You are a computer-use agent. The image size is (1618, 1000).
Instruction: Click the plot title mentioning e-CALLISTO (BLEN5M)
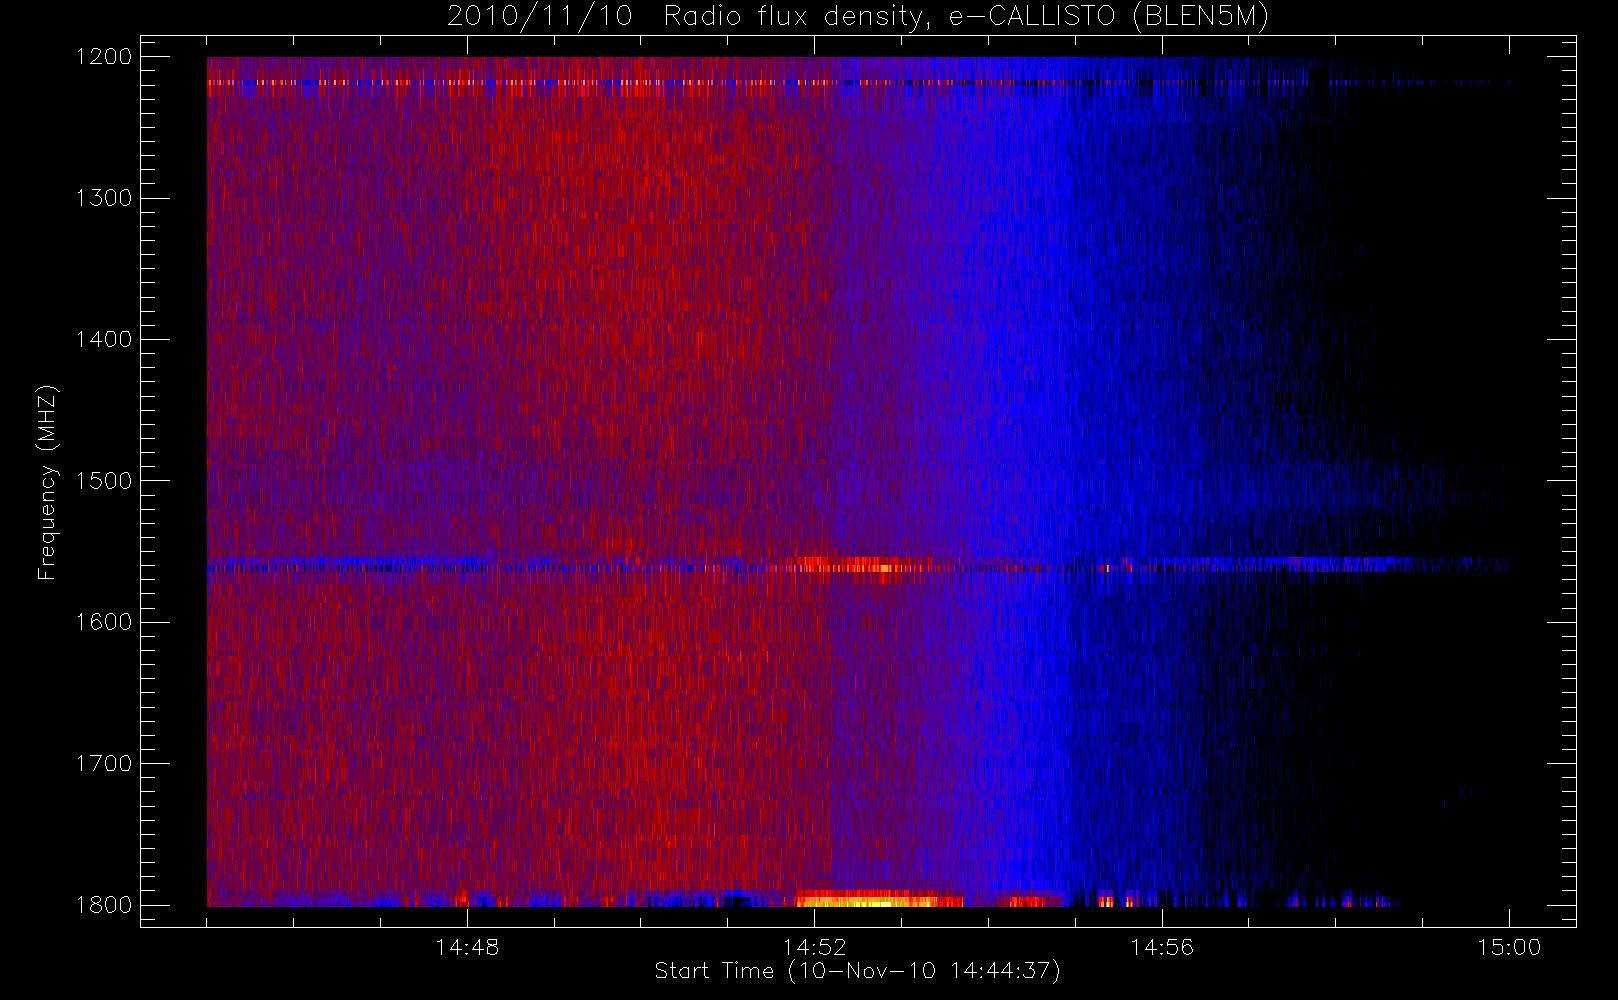click(x=858, y=16)
